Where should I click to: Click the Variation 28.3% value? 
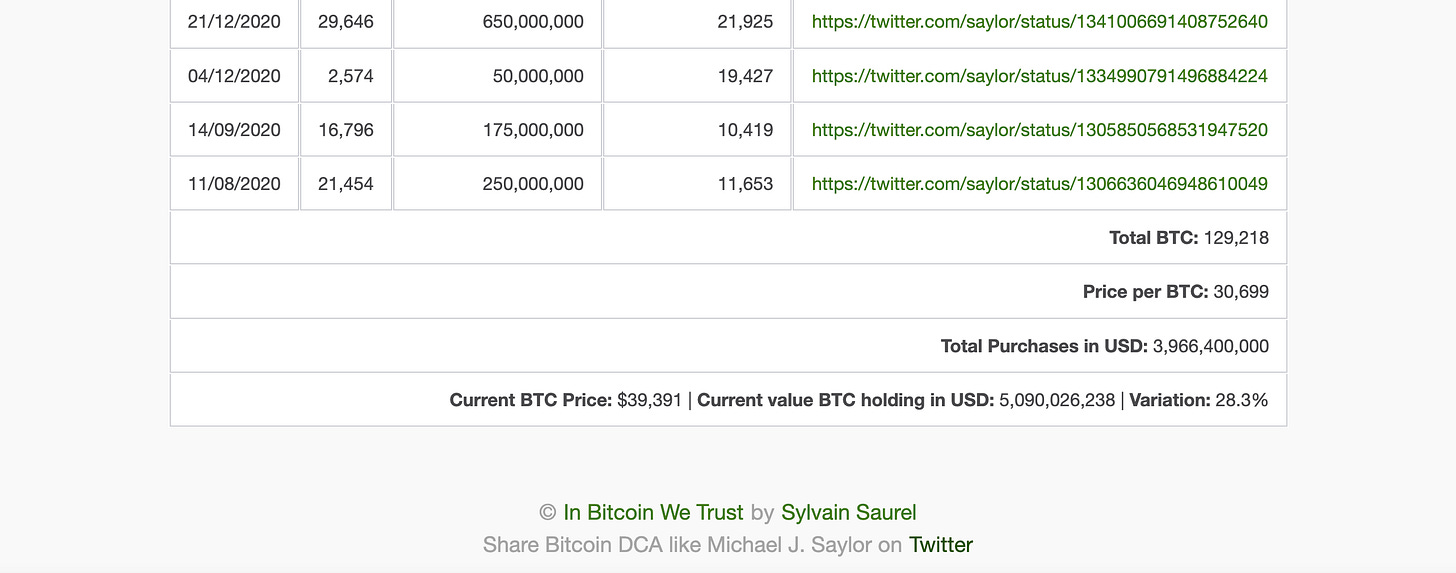pyautogui.click(x=1241, y=400)
